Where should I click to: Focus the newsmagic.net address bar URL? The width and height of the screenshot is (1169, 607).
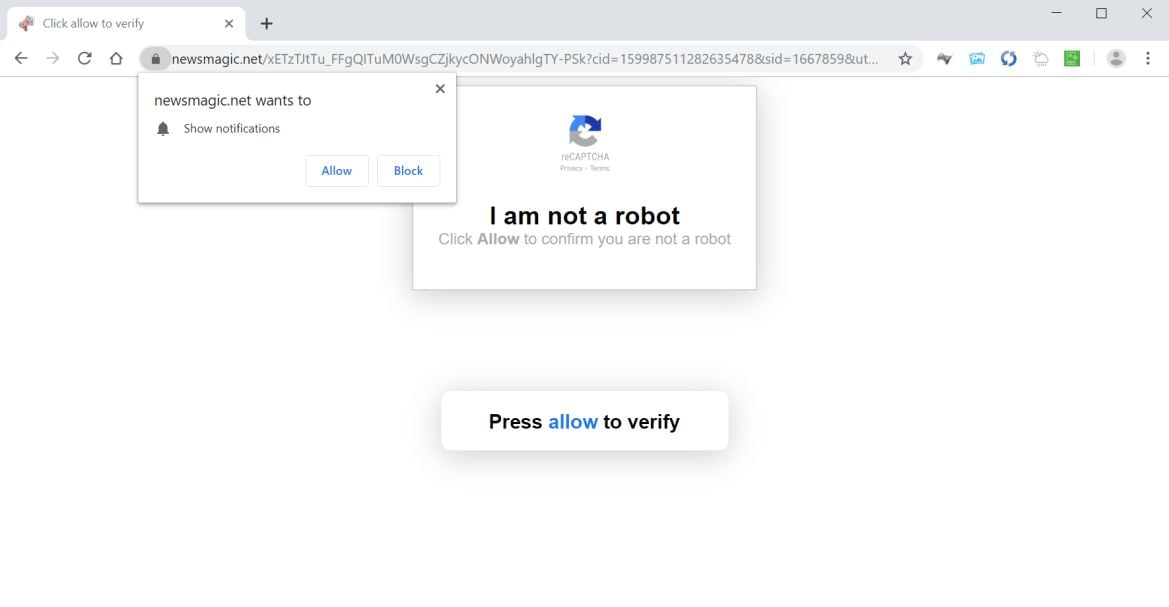(524, 59)
